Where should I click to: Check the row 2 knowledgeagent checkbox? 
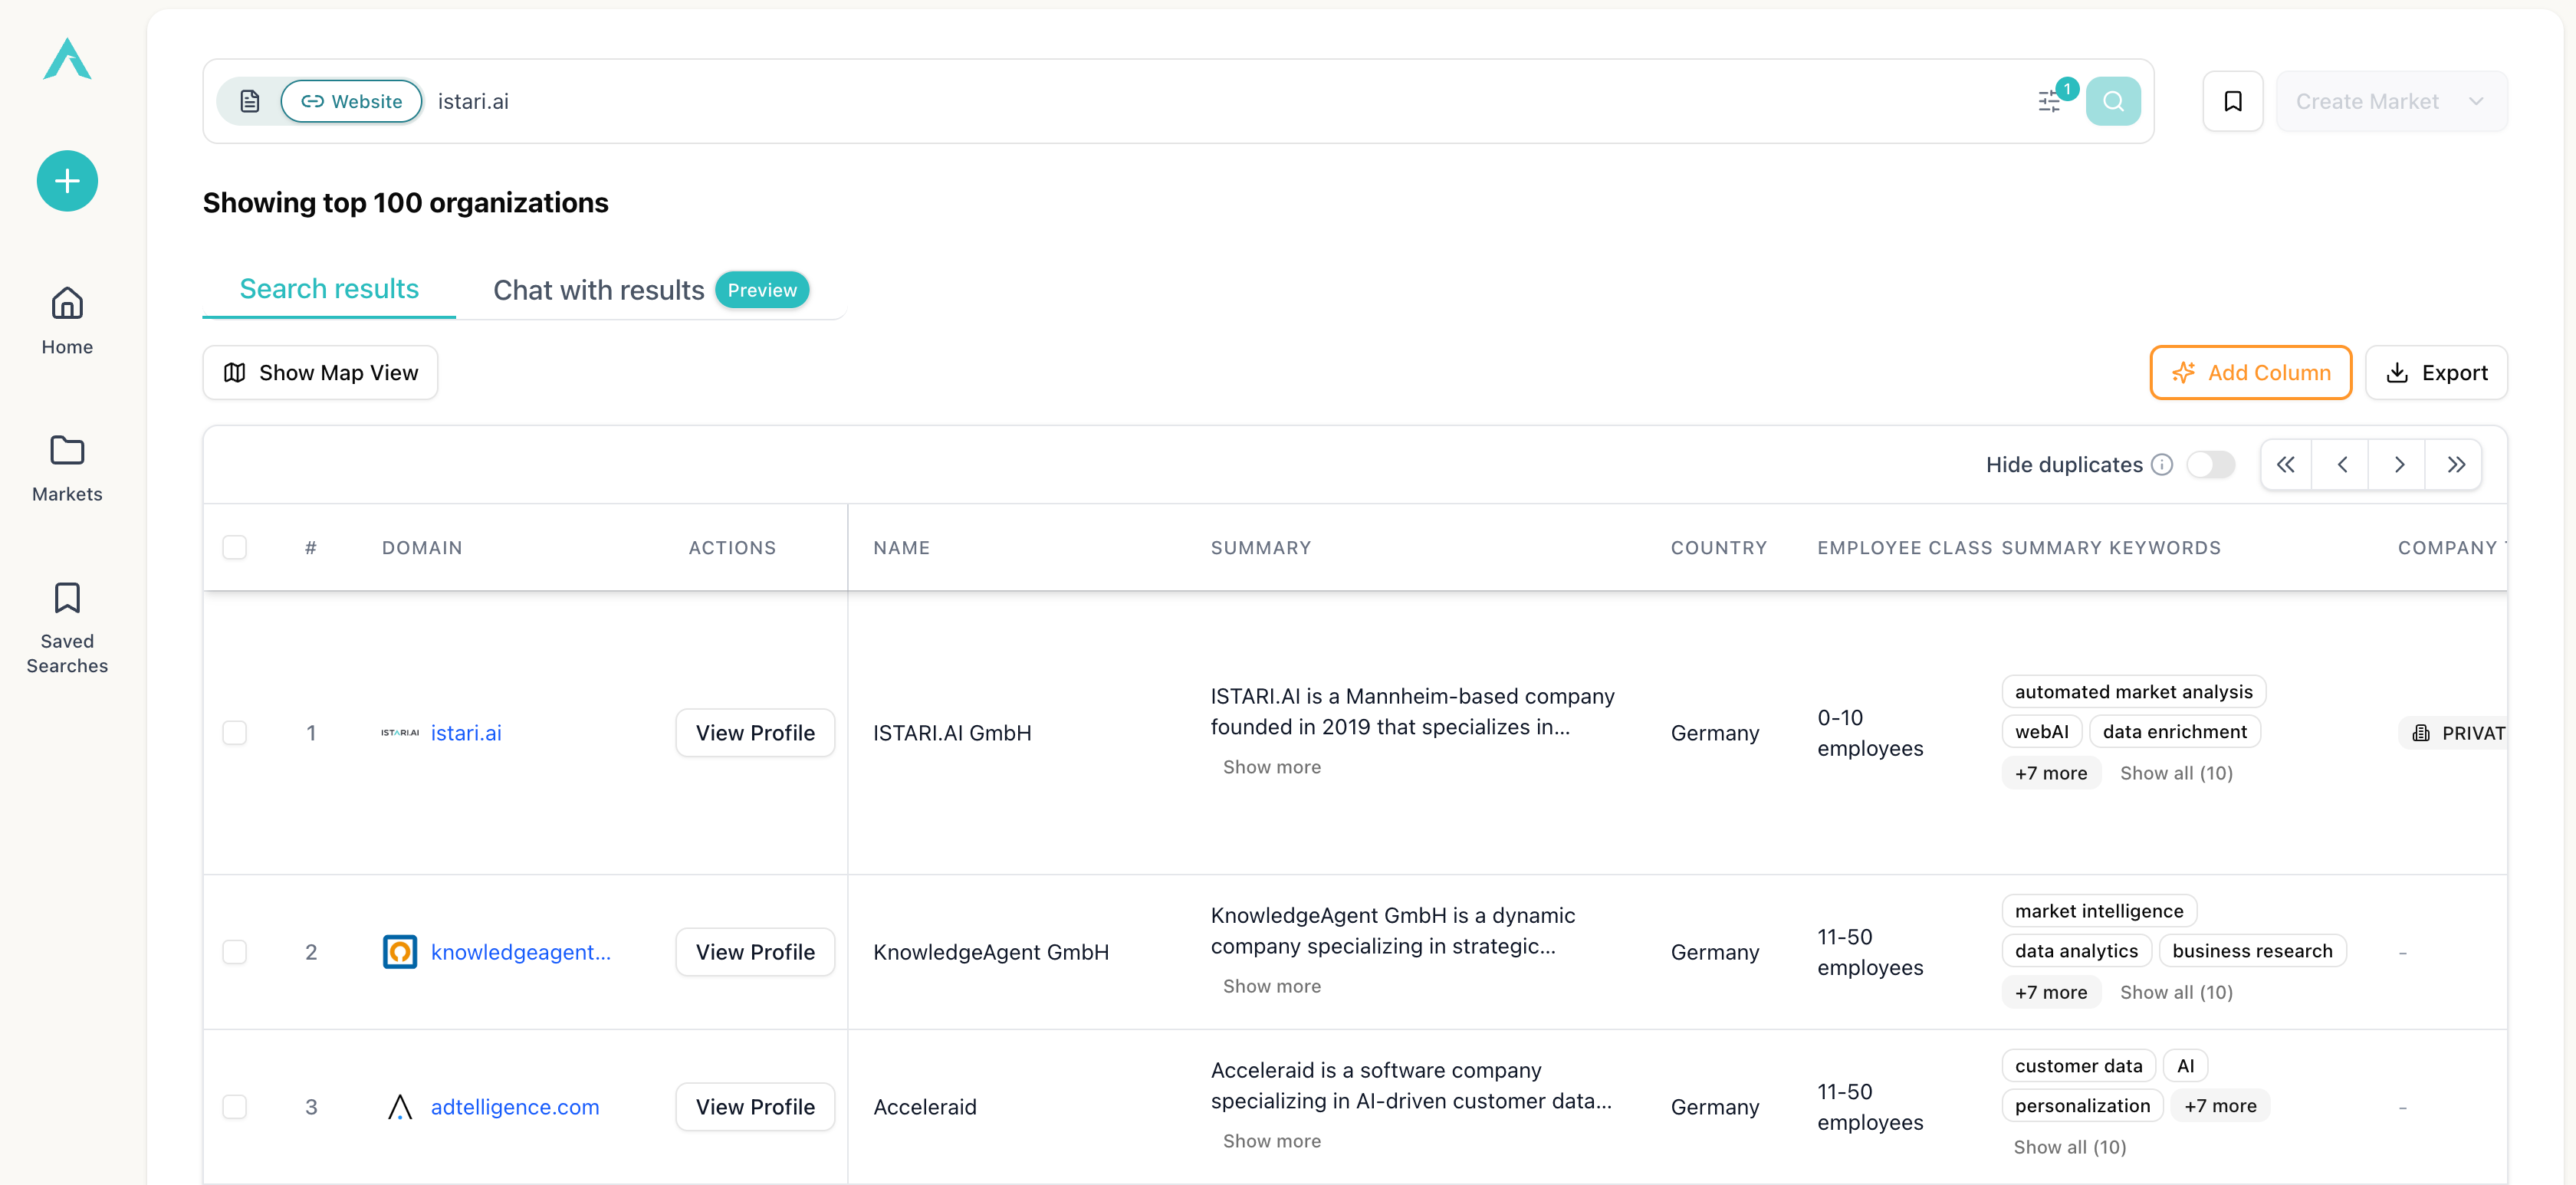234,952
